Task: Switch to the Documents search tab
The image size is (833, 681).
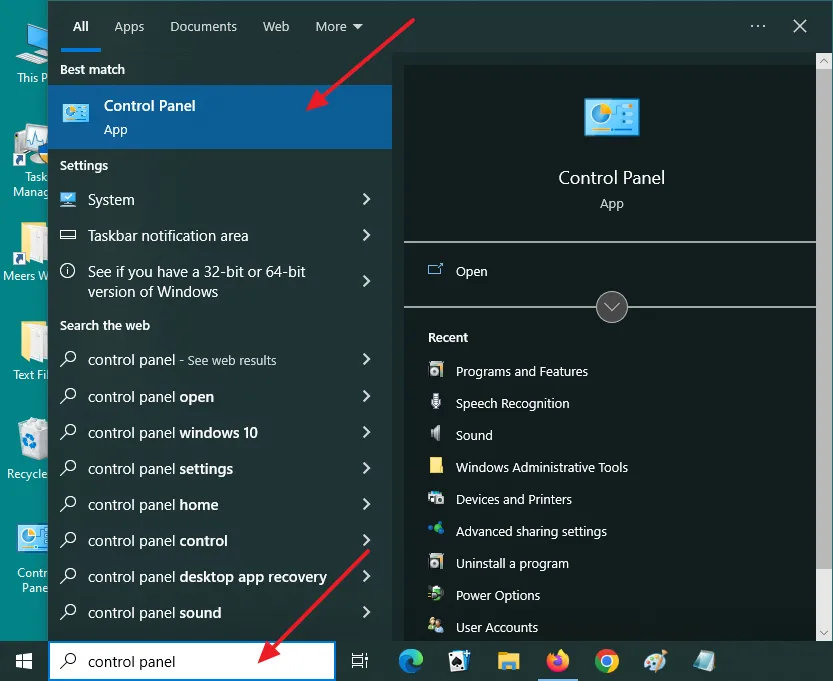Action: point(203,27)
